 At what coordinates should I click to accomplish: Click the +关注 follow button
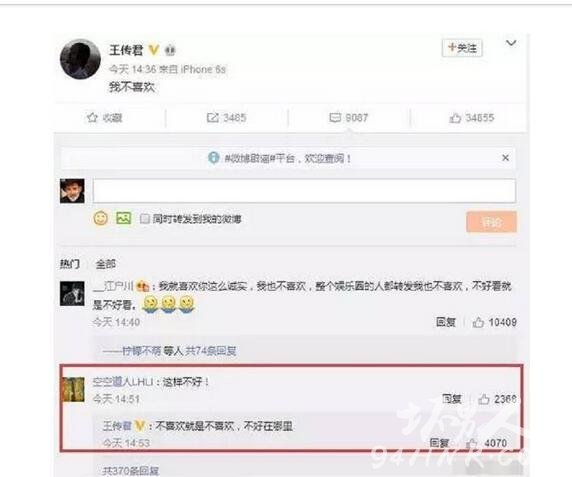(462, 48)
